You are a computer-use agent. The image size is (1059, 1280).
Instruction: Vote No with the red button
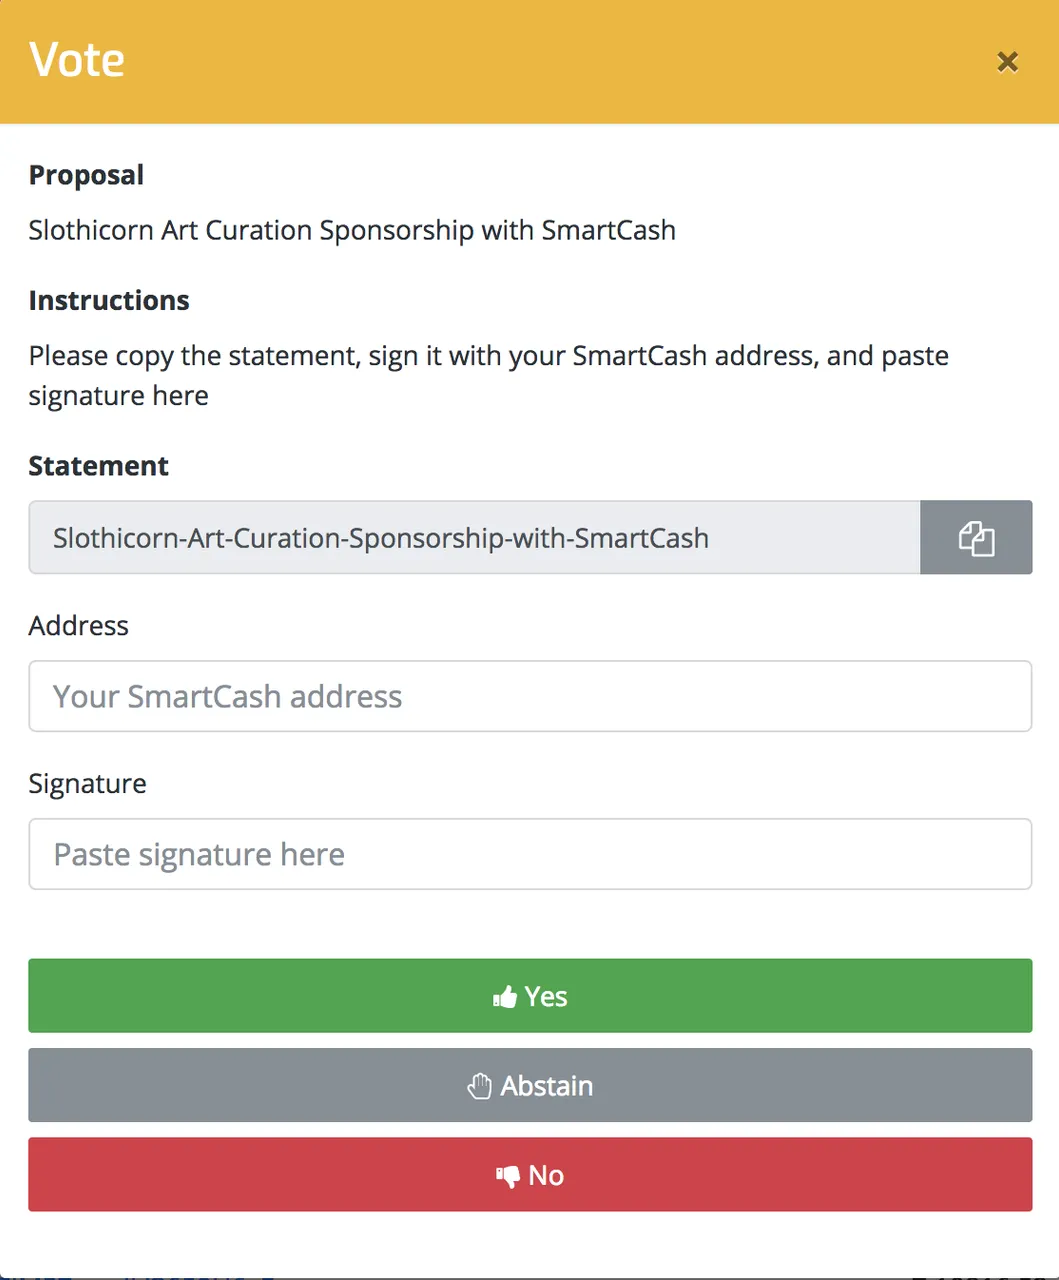tap(530, 1174)
